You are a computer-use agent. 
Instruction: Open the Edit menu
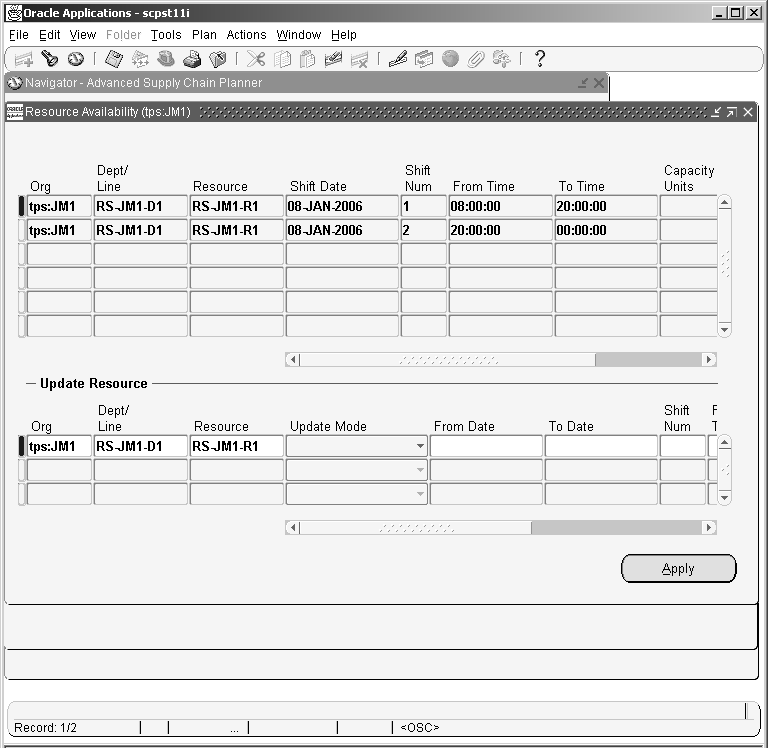[x=49, y=35]
